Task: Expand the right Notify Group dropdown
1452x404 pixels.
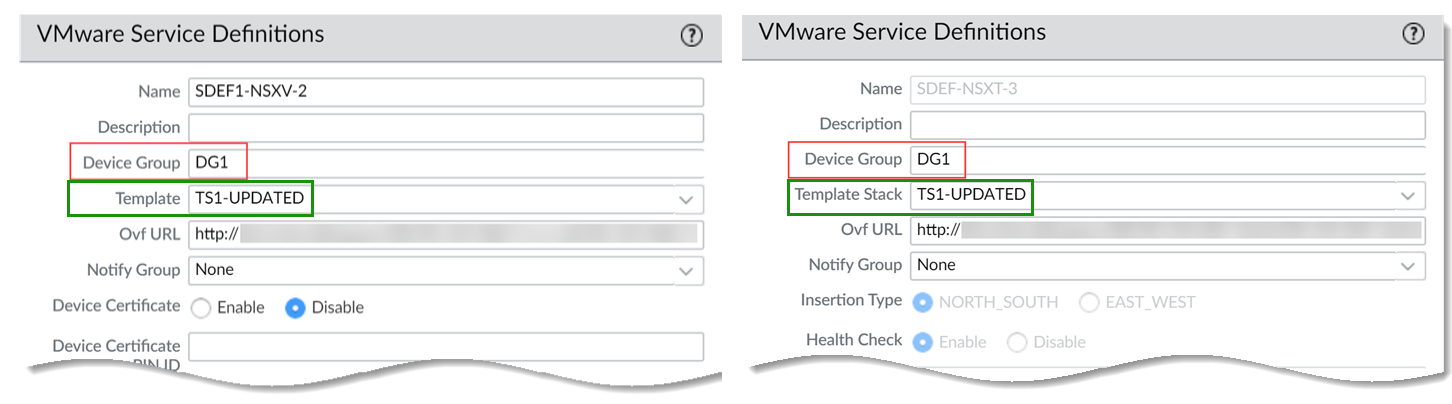Action: (x=1408, y=266)
